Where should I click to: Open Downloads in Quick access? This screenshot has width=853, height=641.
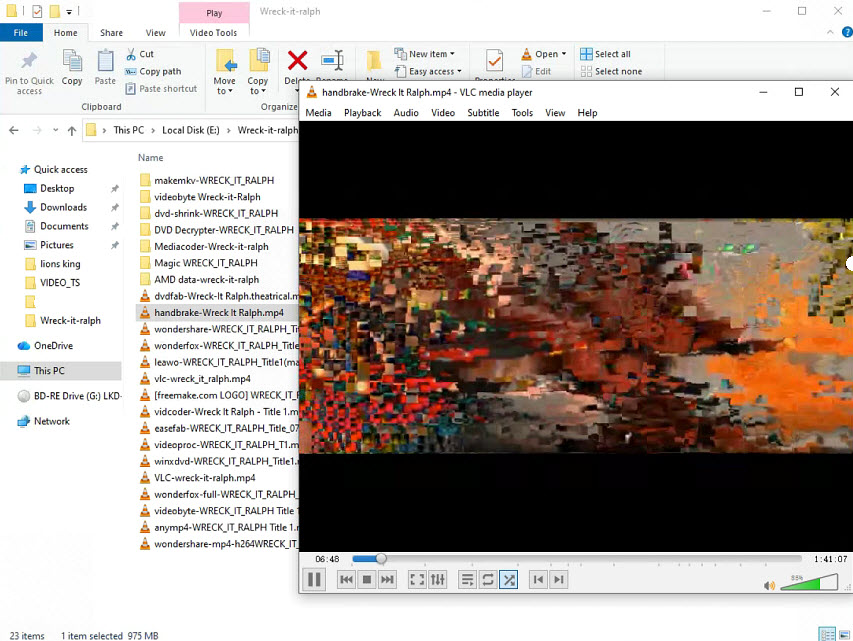pyautogui.click(x=63, y=207)
